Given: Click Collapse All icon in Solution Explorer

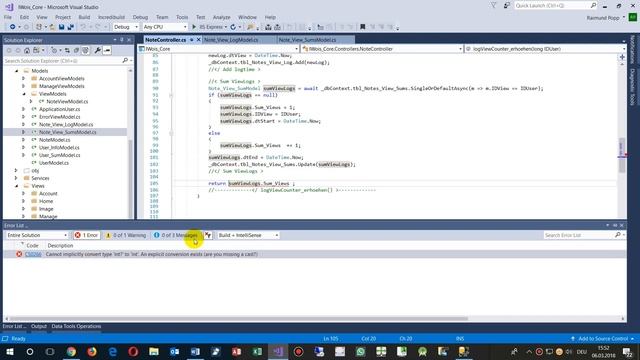Looking at the screenshot, I should [x=76, y=50].
